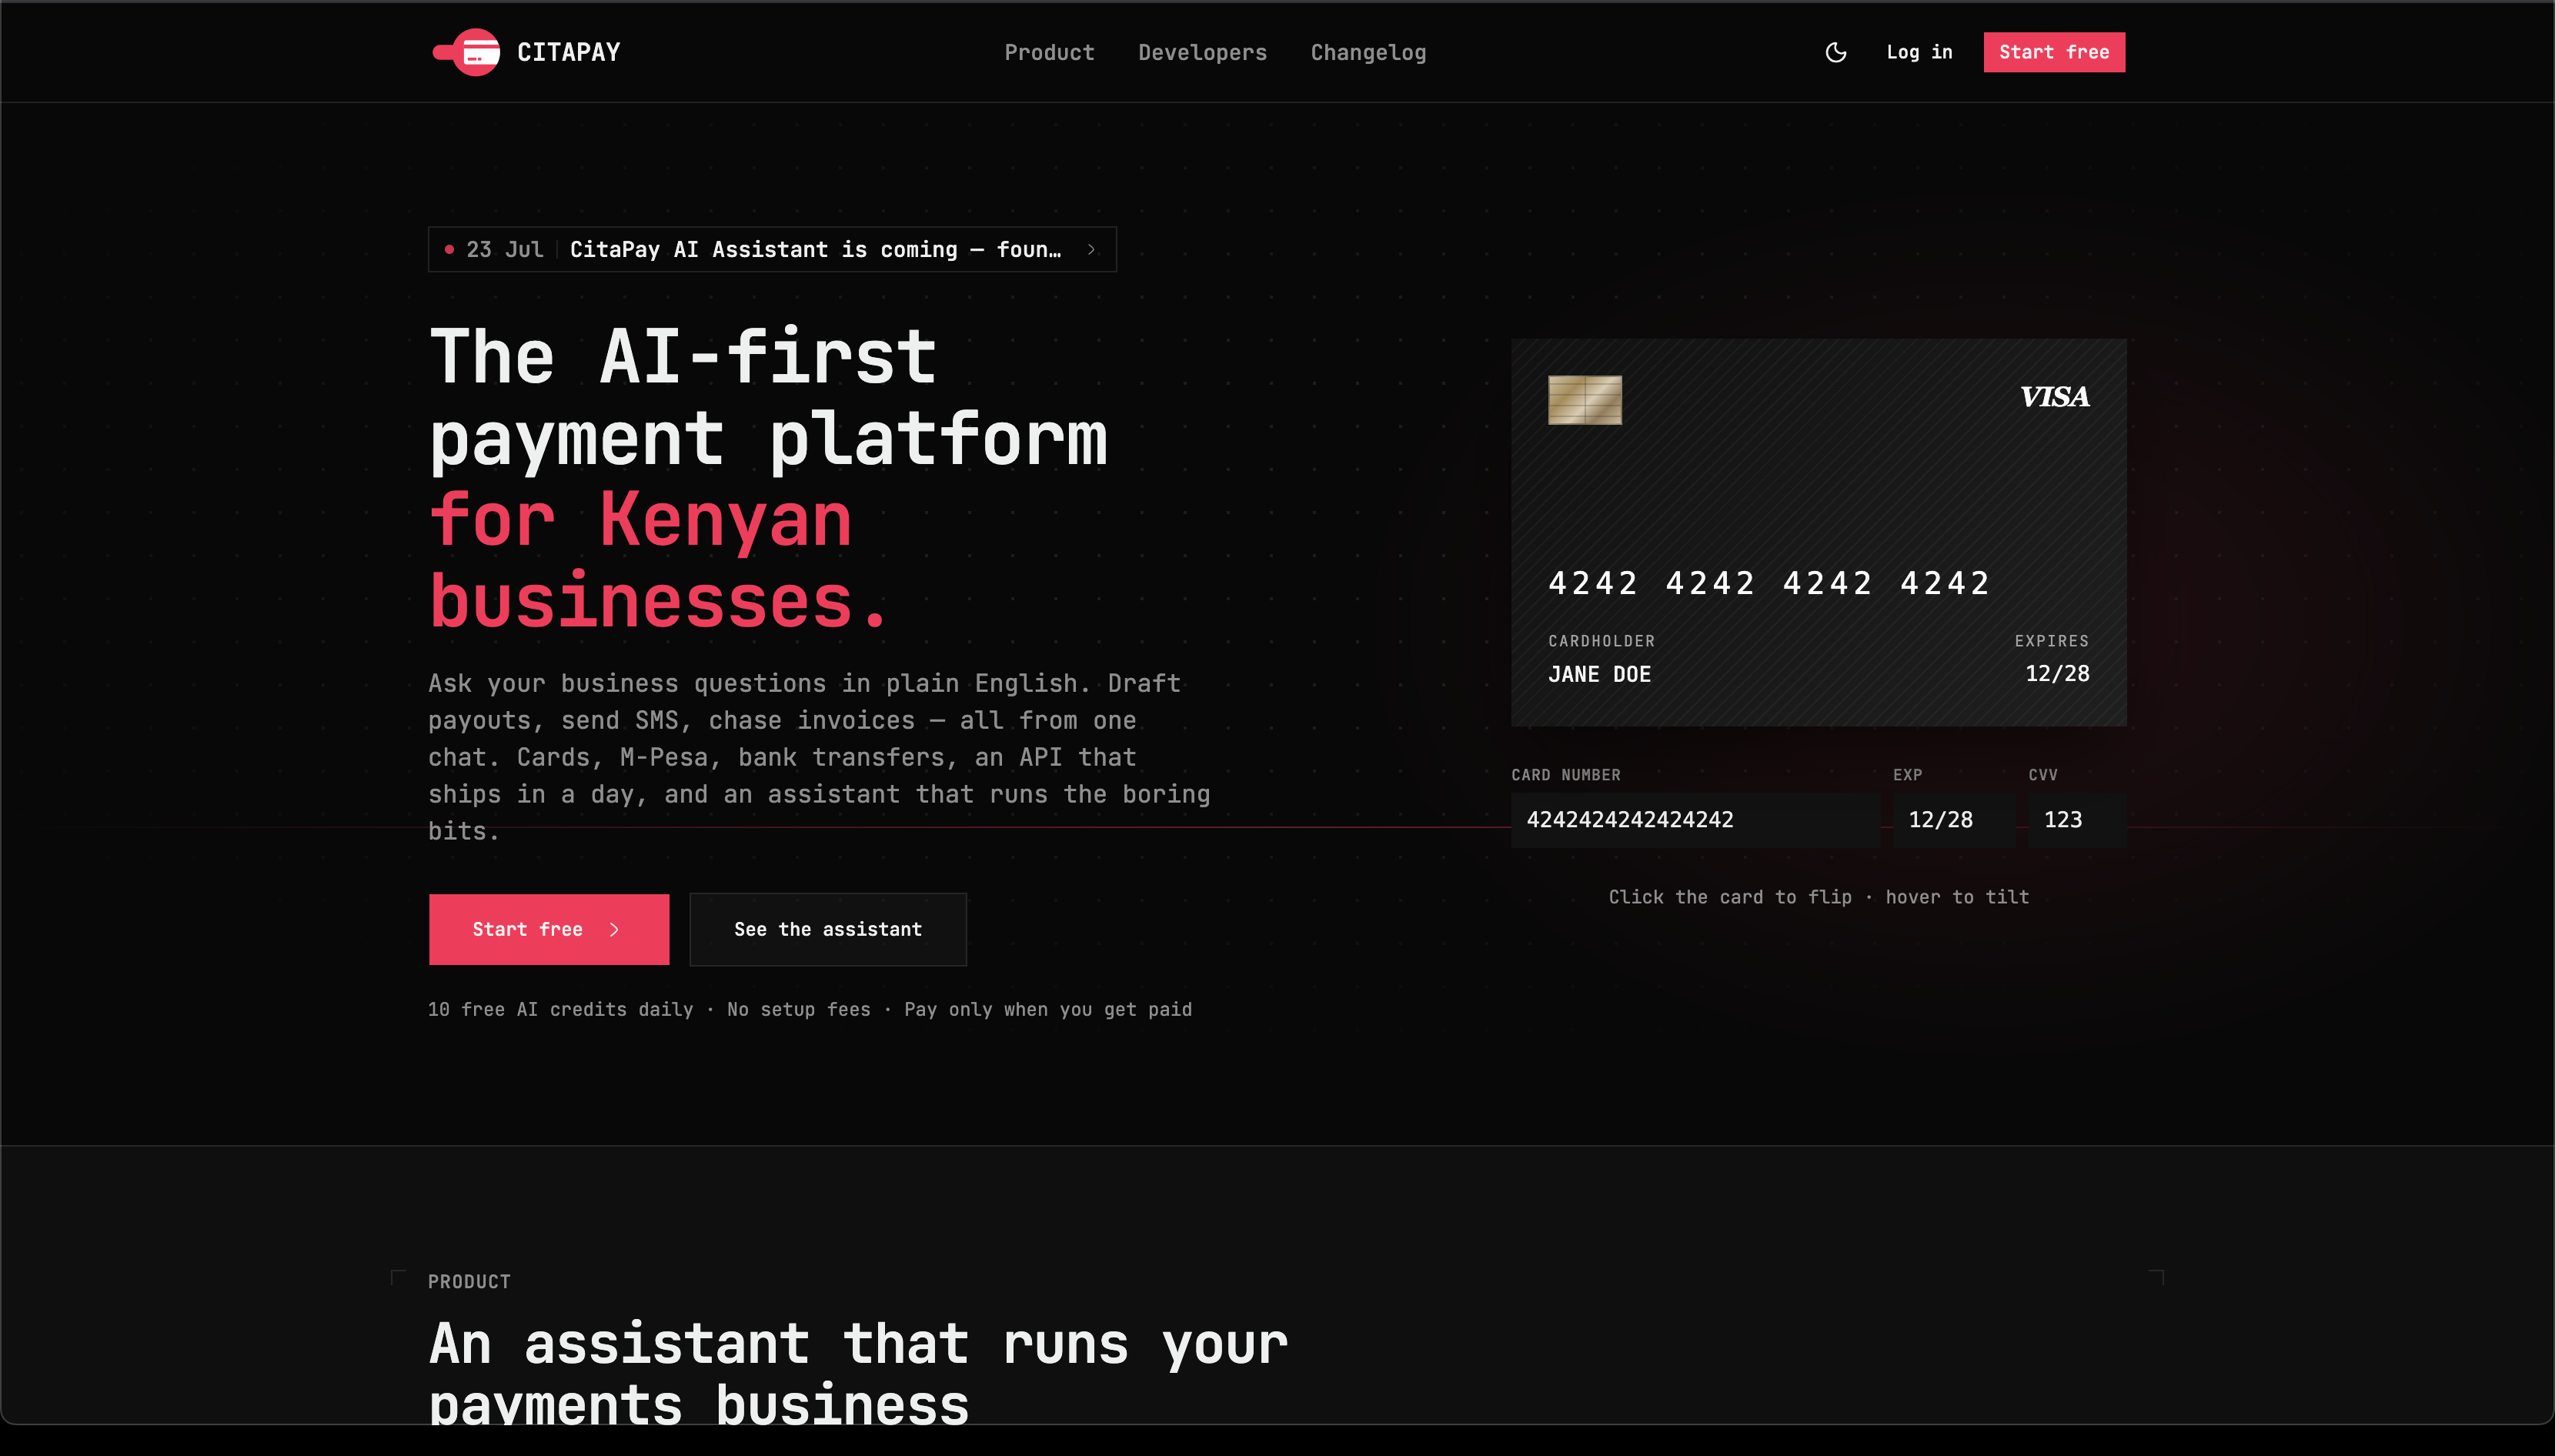Image resolution: width=2555 pixels, height=1456 pixels.
Task: Focus the Card Number input field
Action: 1695,820
